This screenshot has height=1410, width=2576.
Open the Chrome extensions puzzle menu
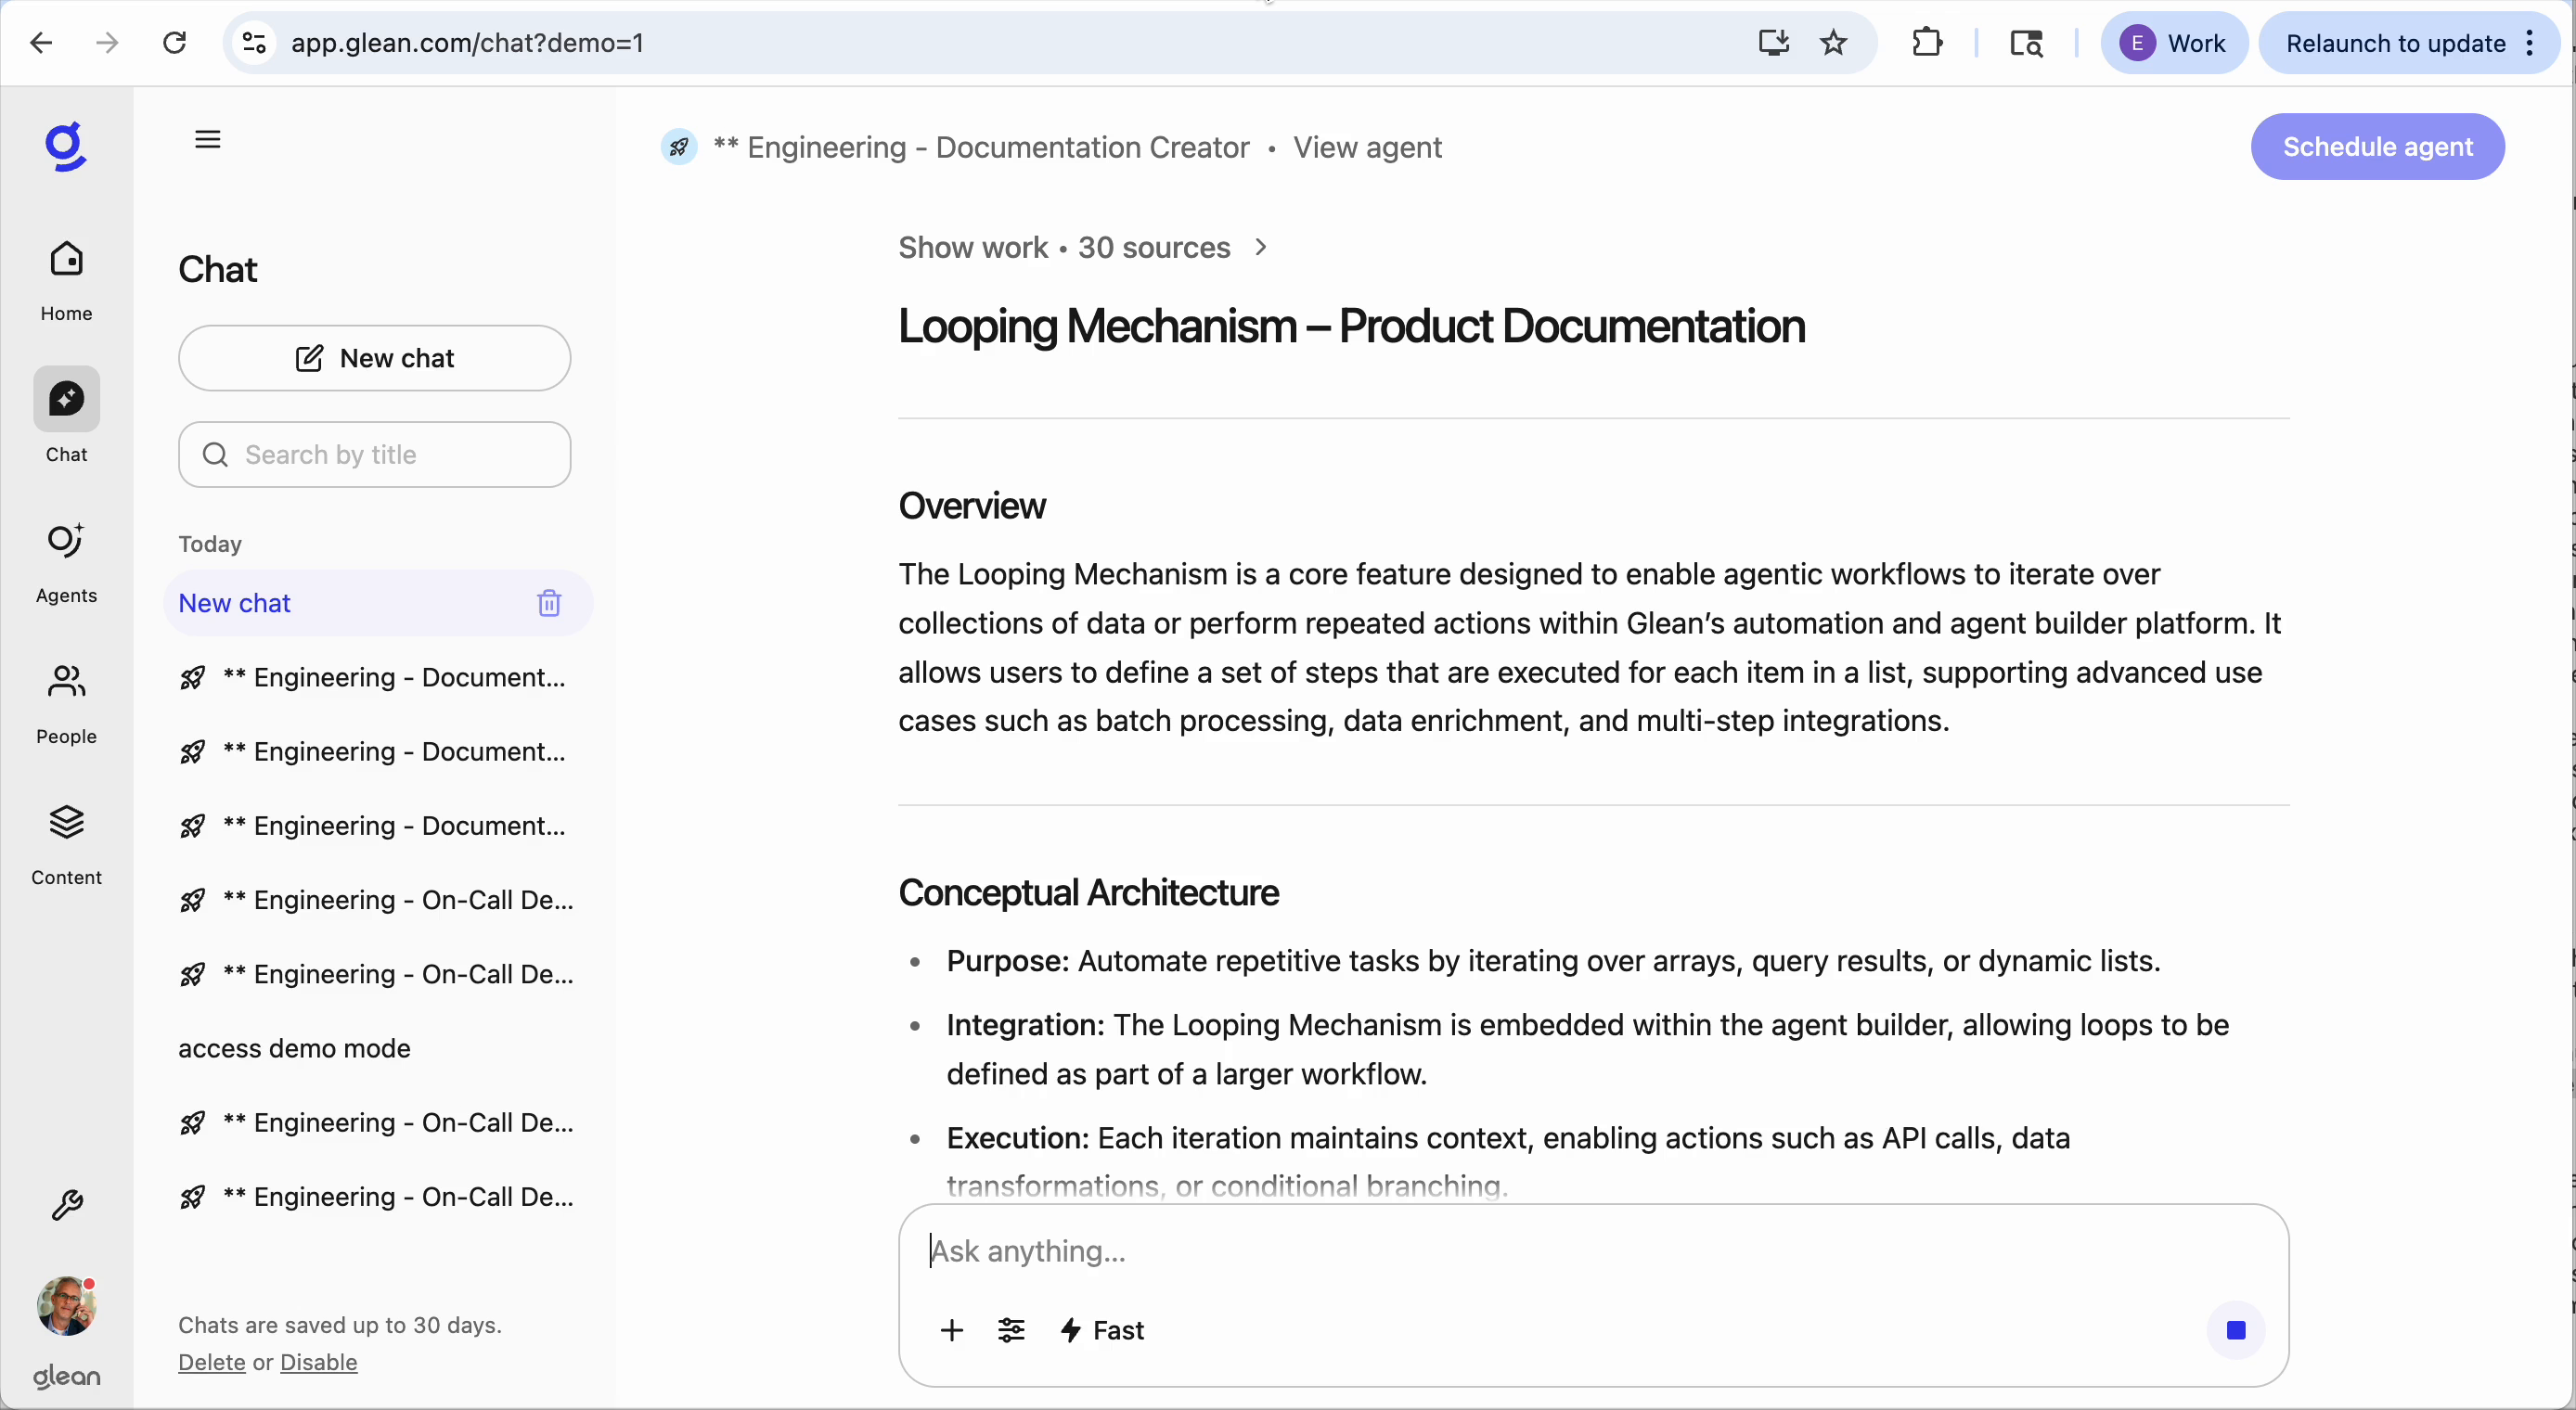click(x=1927, y=42)
